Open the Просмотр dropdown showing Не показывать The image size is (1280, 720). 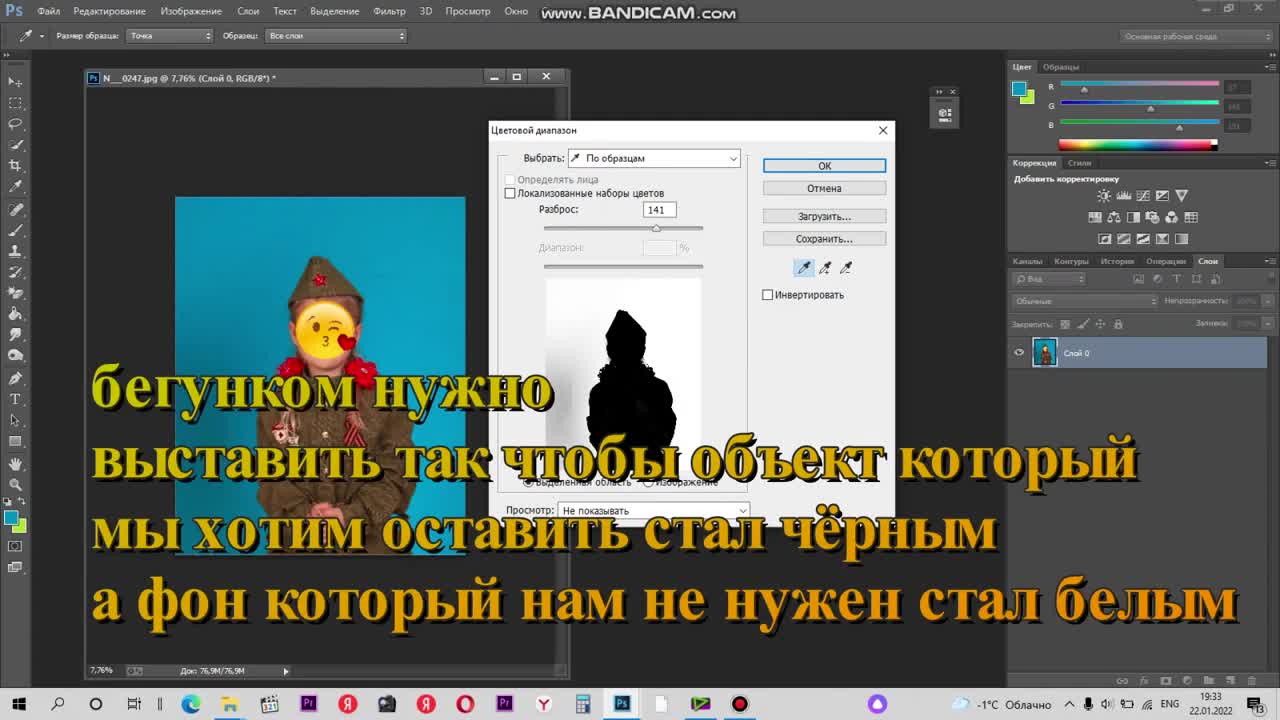[x=652, y=510]
